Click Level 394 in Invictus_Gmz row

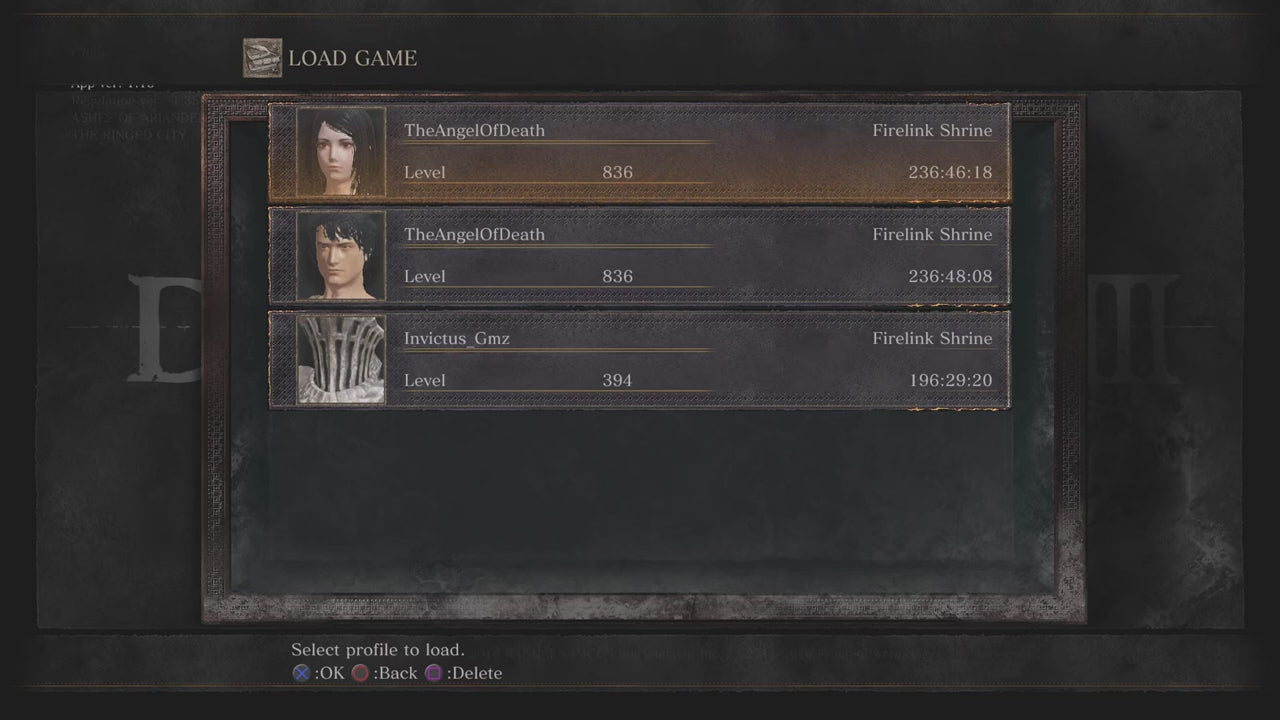coord(518,380)
